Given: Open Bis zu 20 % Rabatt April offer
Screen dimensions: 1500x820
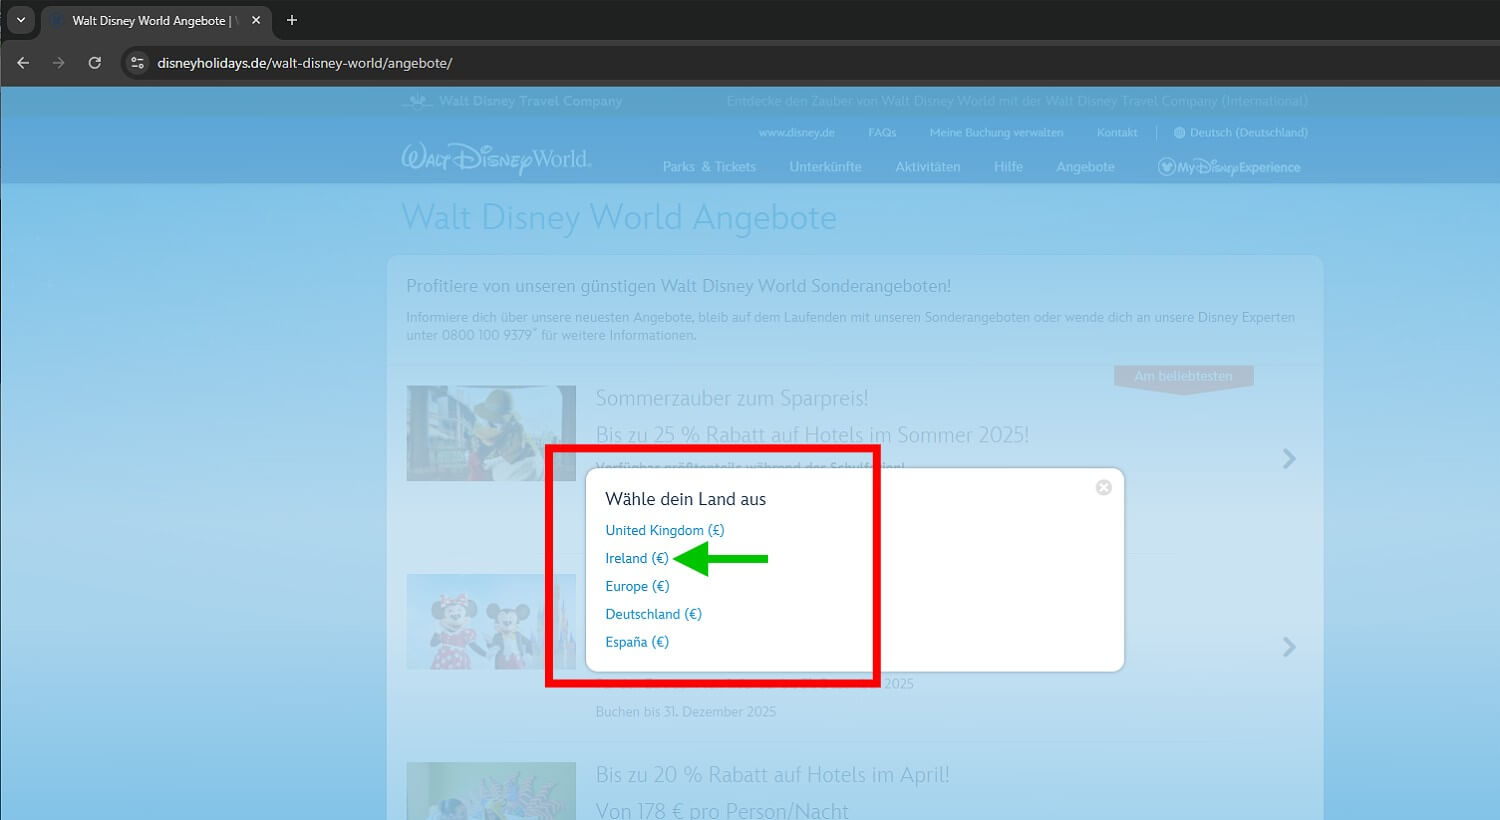Looking at the screenshot, I should click(x=772, y=775).
